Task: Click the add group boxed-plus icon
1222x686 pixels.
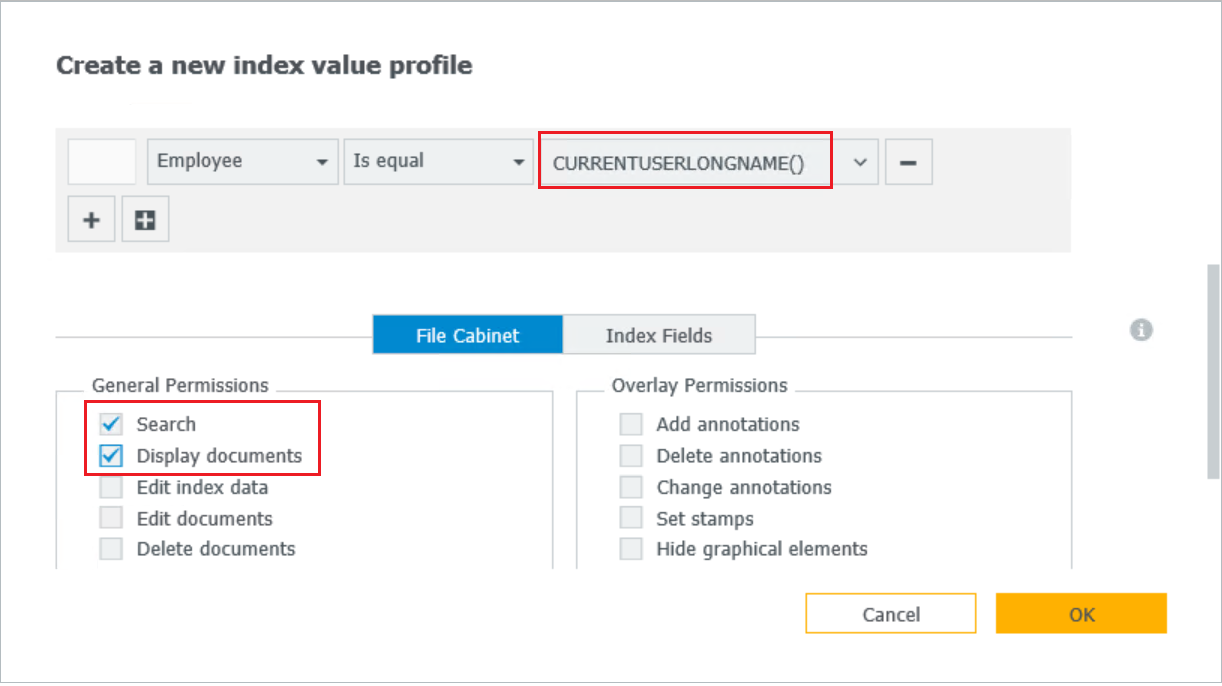Action: pos(145,220)
